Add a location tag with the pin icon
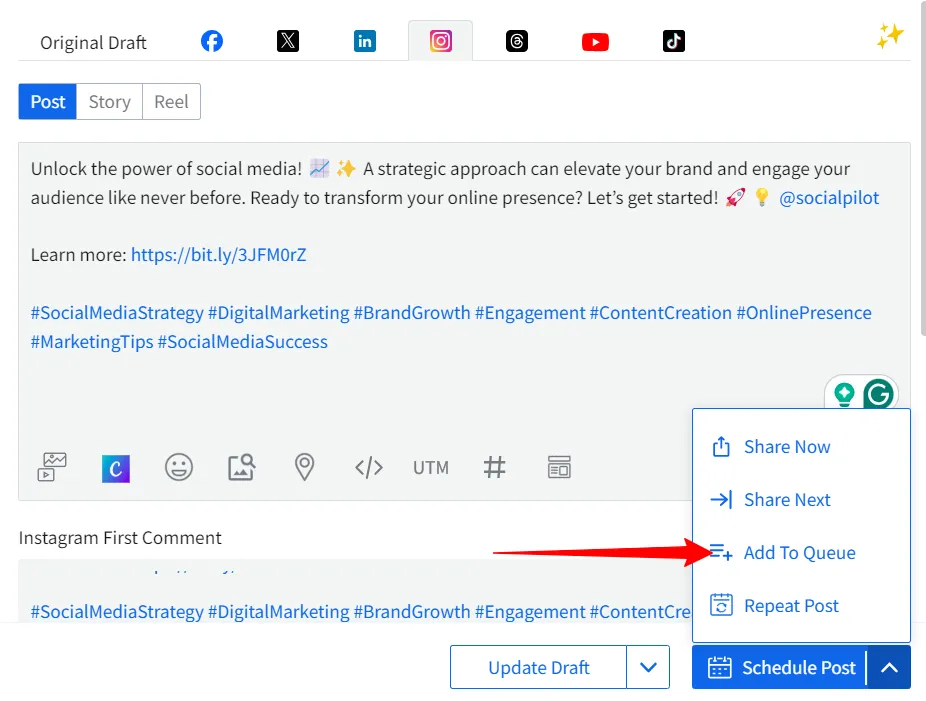926x701 pixels. click(x=305, y=467)
